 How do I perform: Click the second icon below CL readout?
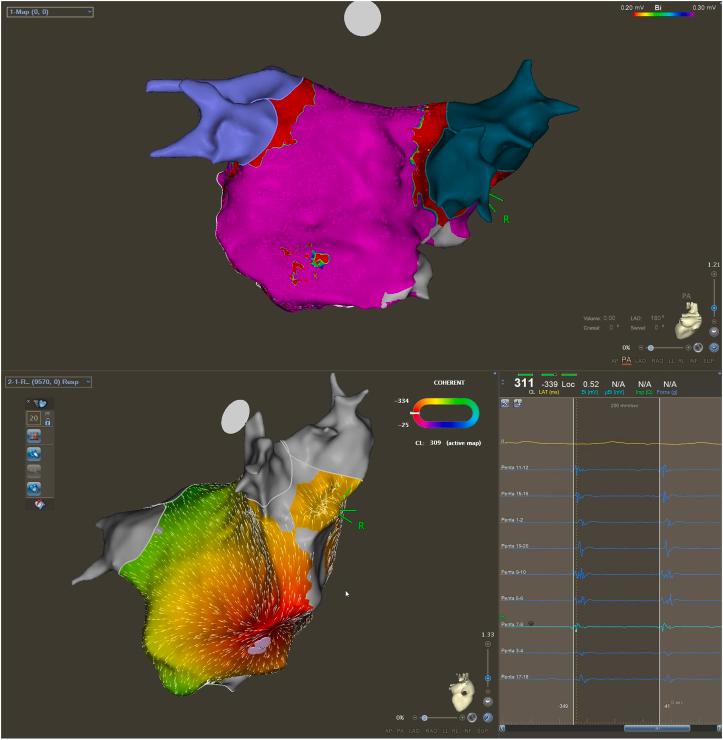coord(519,402)
